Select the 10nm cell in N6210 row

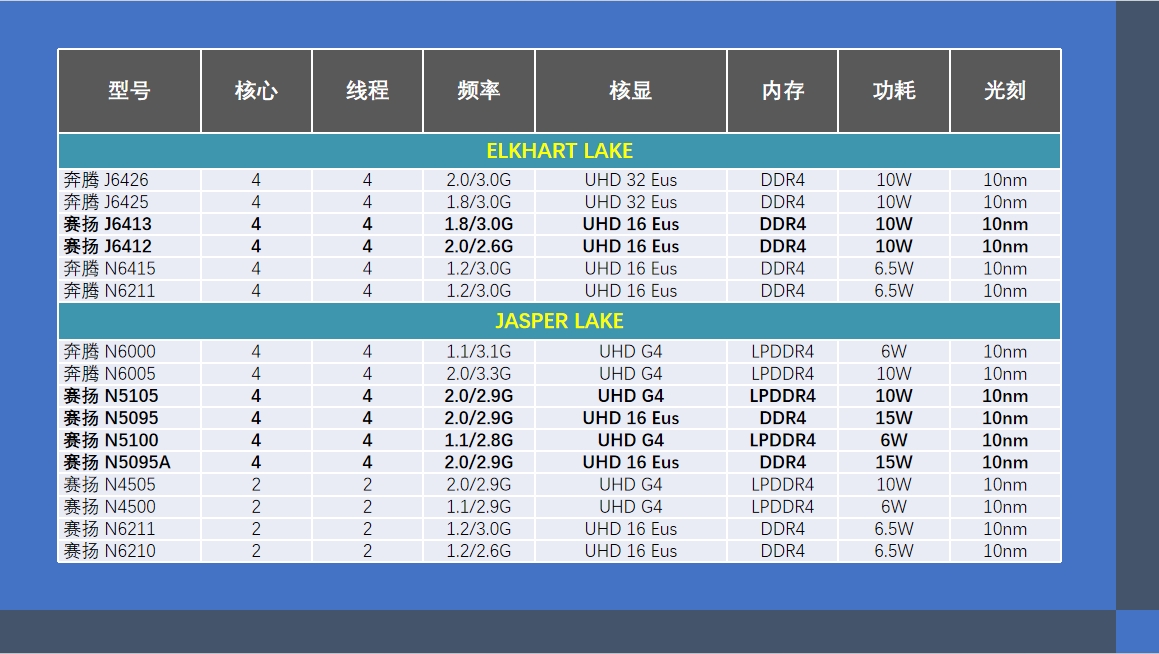point(1005,551)
